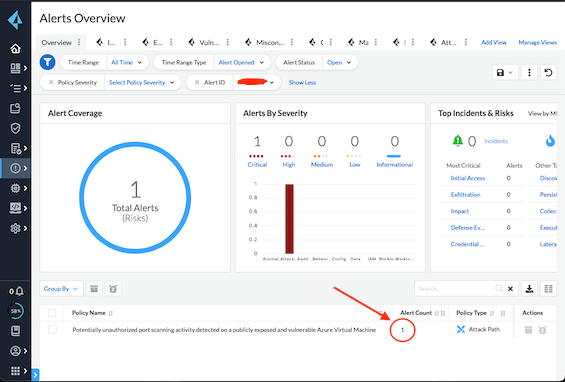The image size is (565, 382).
Task: Filter by Medium severity
Action: tap(322, 165)
